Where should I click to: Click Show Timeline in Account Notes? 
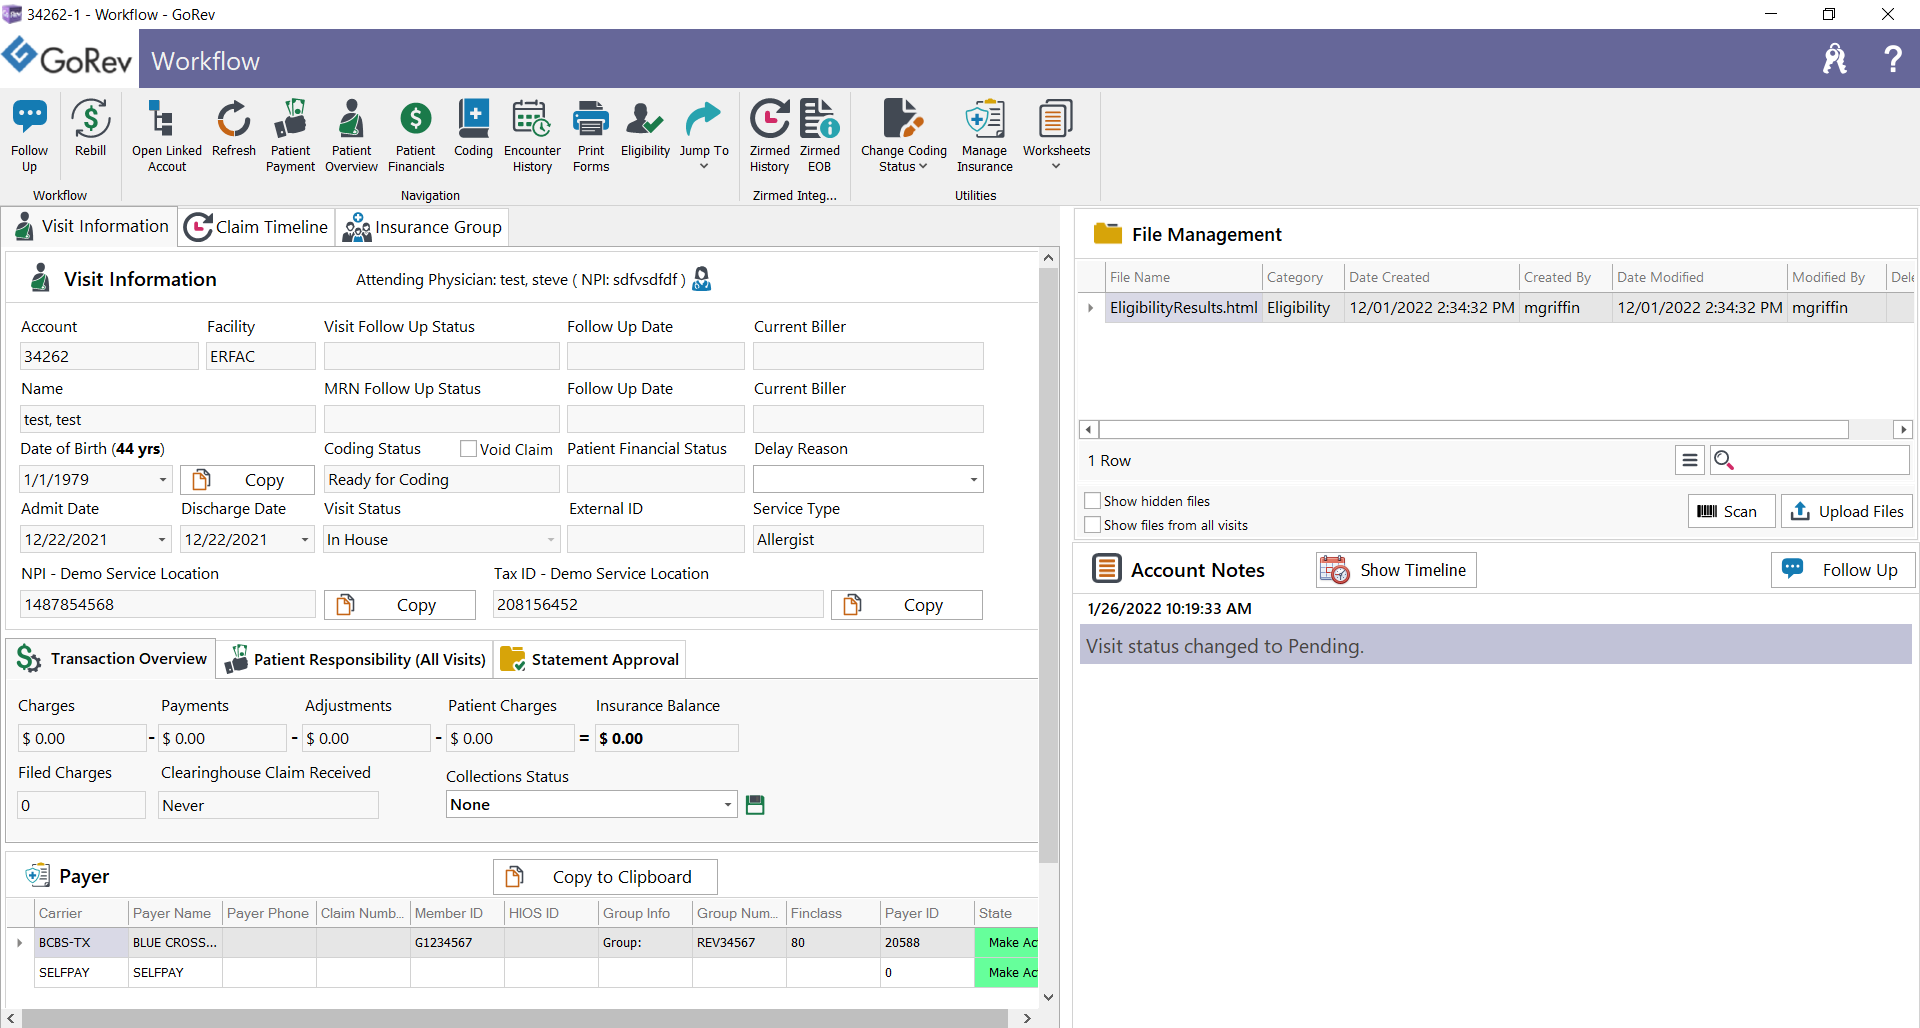(1396, 570)
